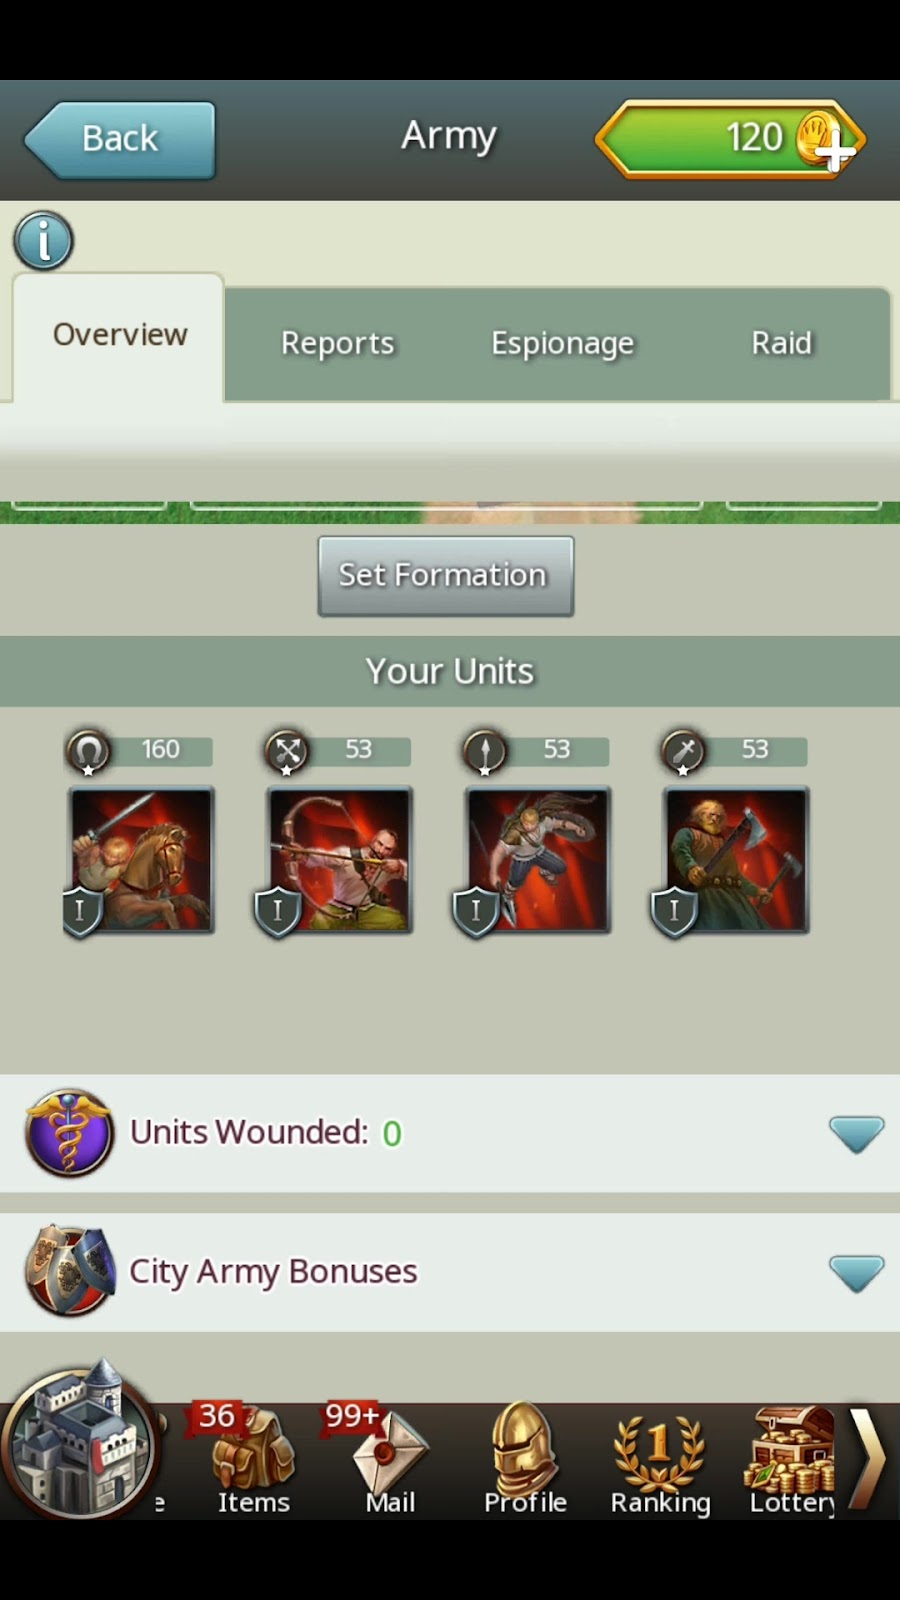Open the city castle icon
The width and height of the screenshot is (900, 1600).
point(80,1441)
